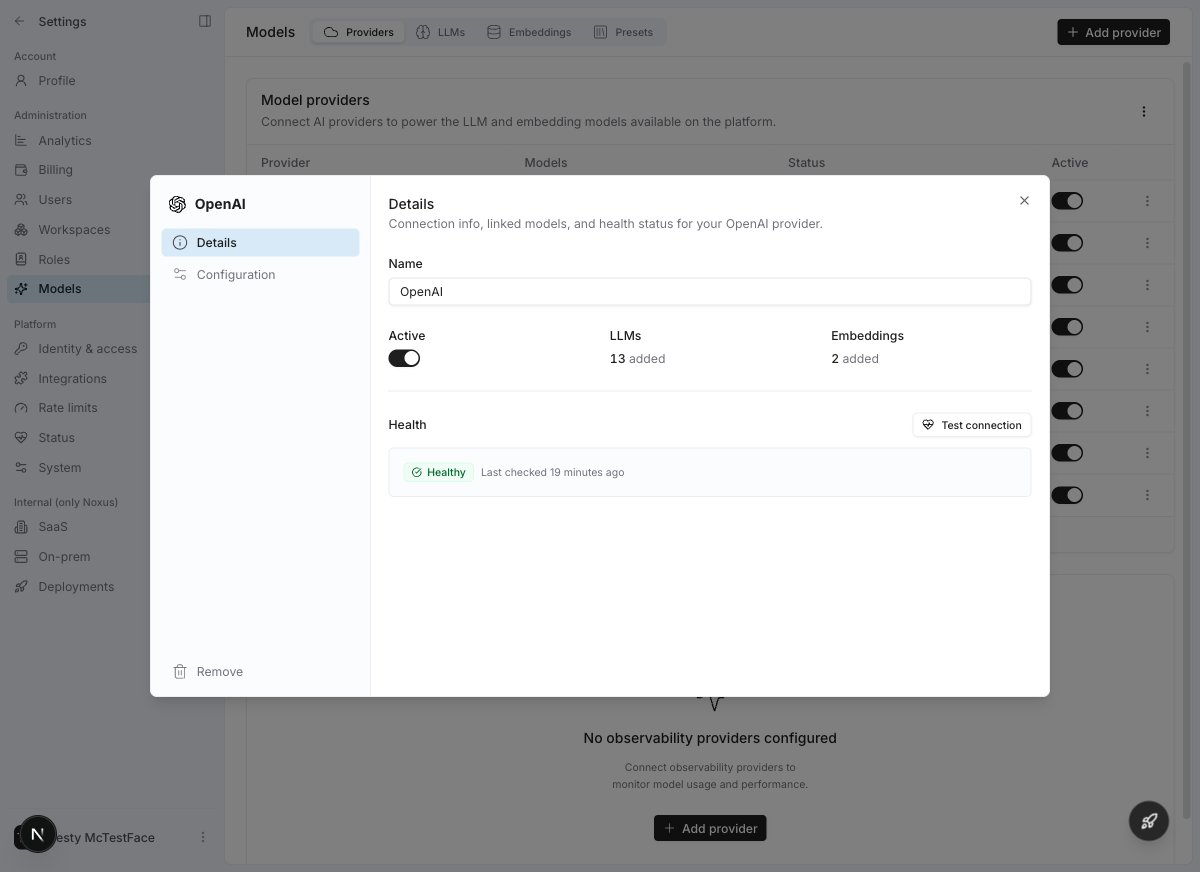The image size is (1200, 872).
Task: Click 'Last checked 19 minutes ago' text
Action: pyautogui.click(x=552, y=472)
